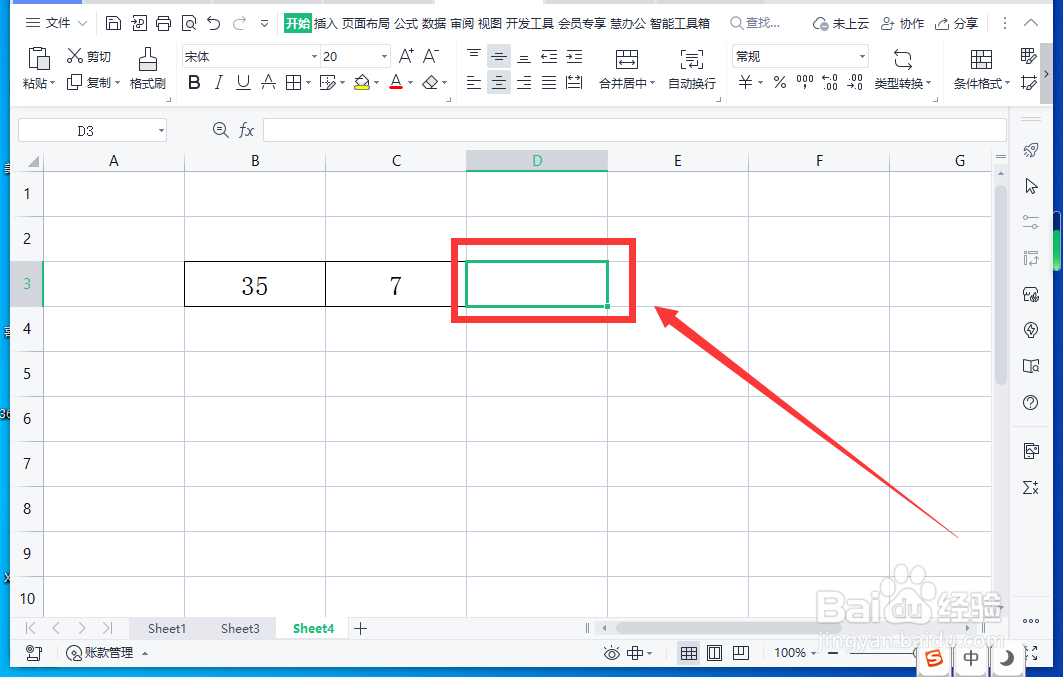Viewport: 1063px width, 677px height.
Task: Open the borders dropdown arrow
Action: tap(308, 83)
